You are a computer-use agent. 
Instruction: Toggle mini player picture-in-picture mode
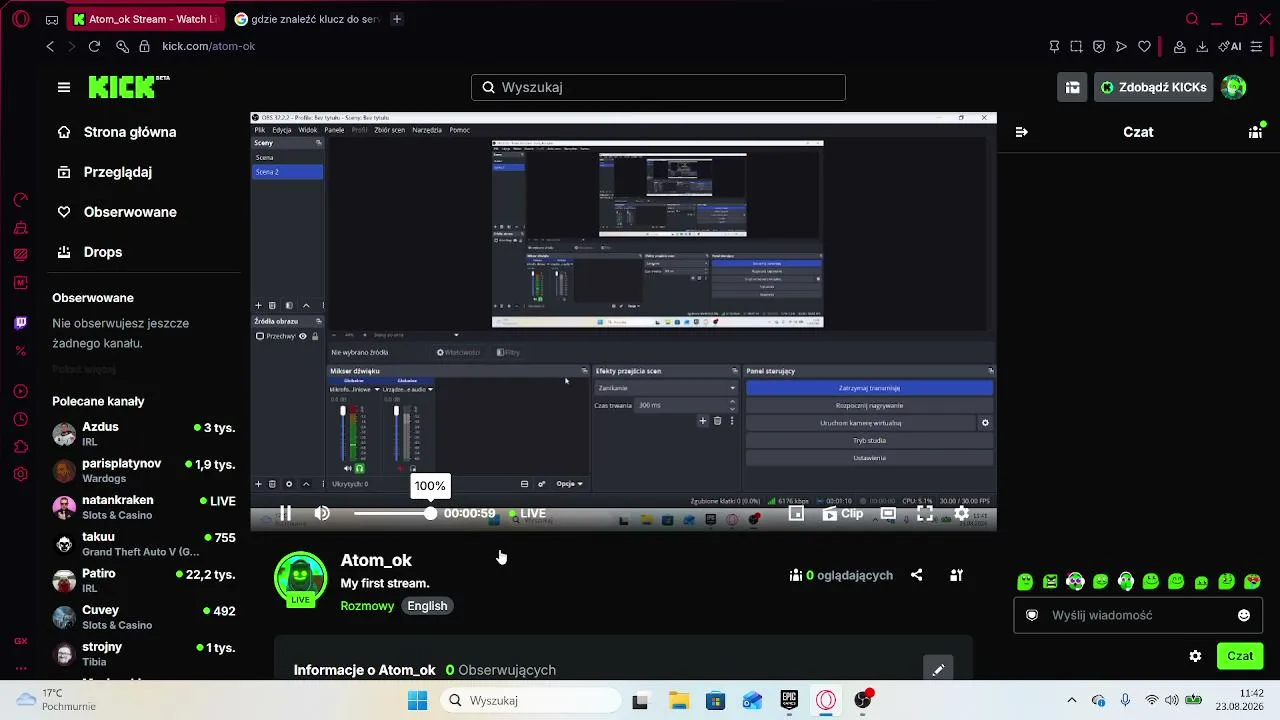pos(796,513)
